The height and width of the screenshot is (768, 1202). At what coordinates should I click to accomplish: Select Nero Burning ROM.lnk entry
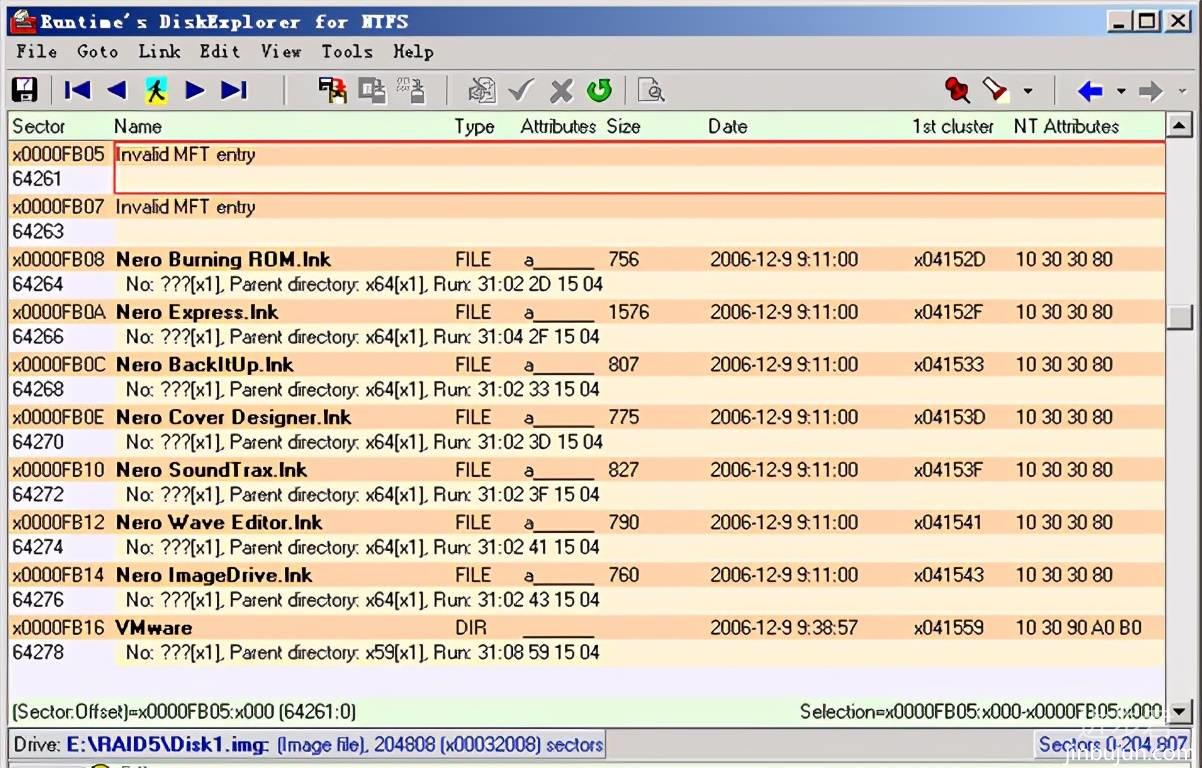(587, 272)
